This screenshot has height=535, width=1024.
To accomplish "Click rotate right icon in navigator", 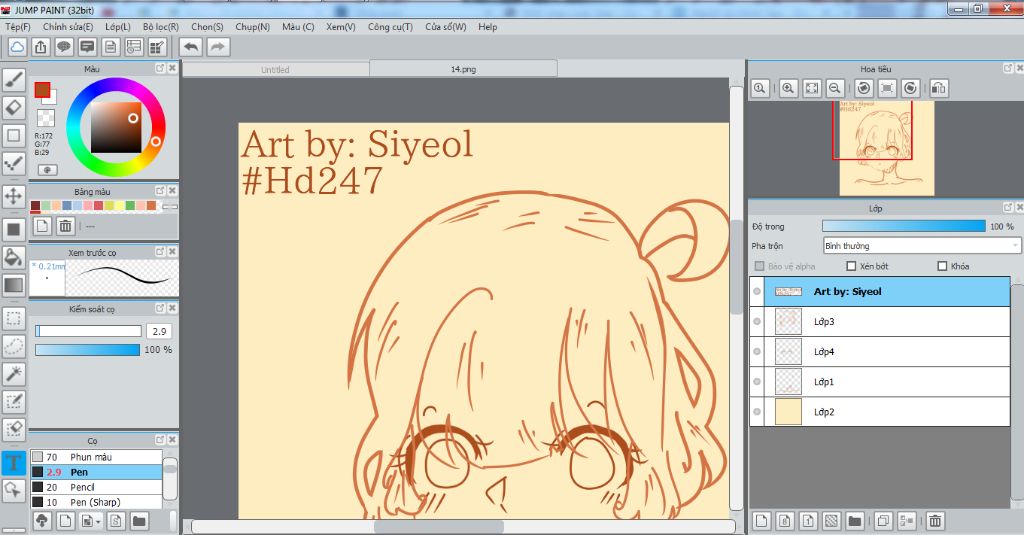I will (x=910, y=88).
